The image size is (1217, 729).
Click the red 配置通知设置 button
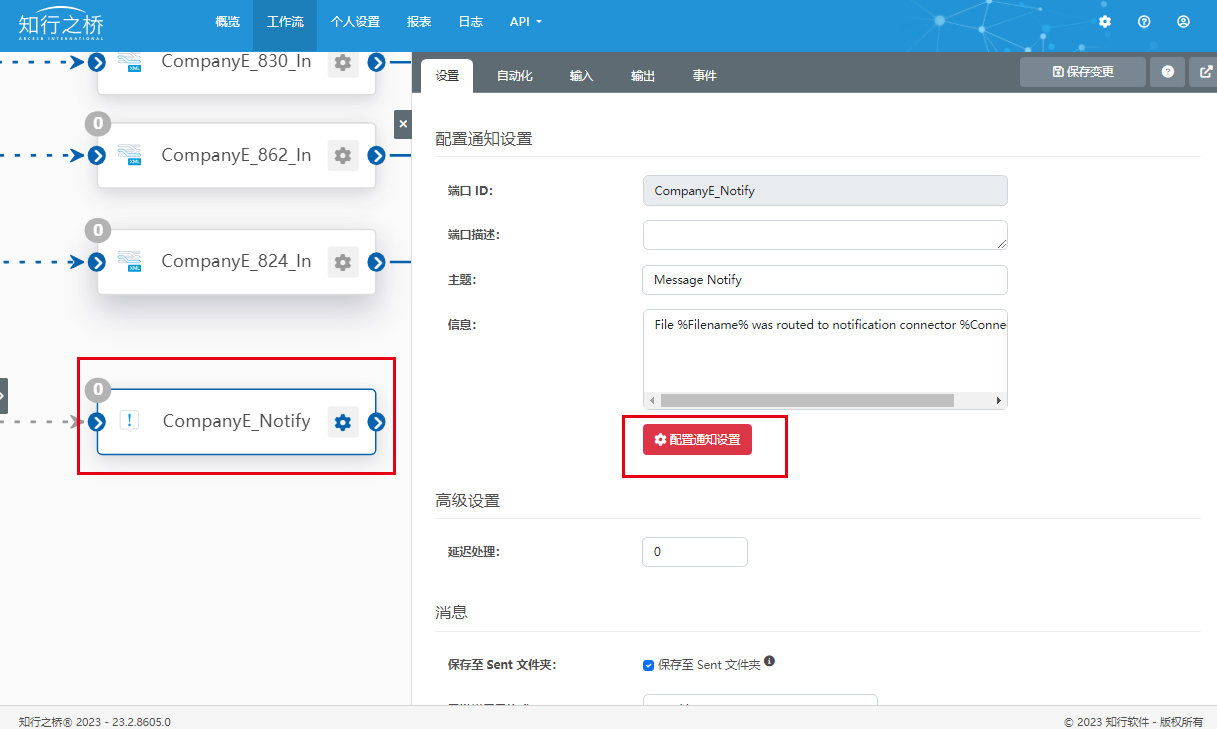[697, 440]
